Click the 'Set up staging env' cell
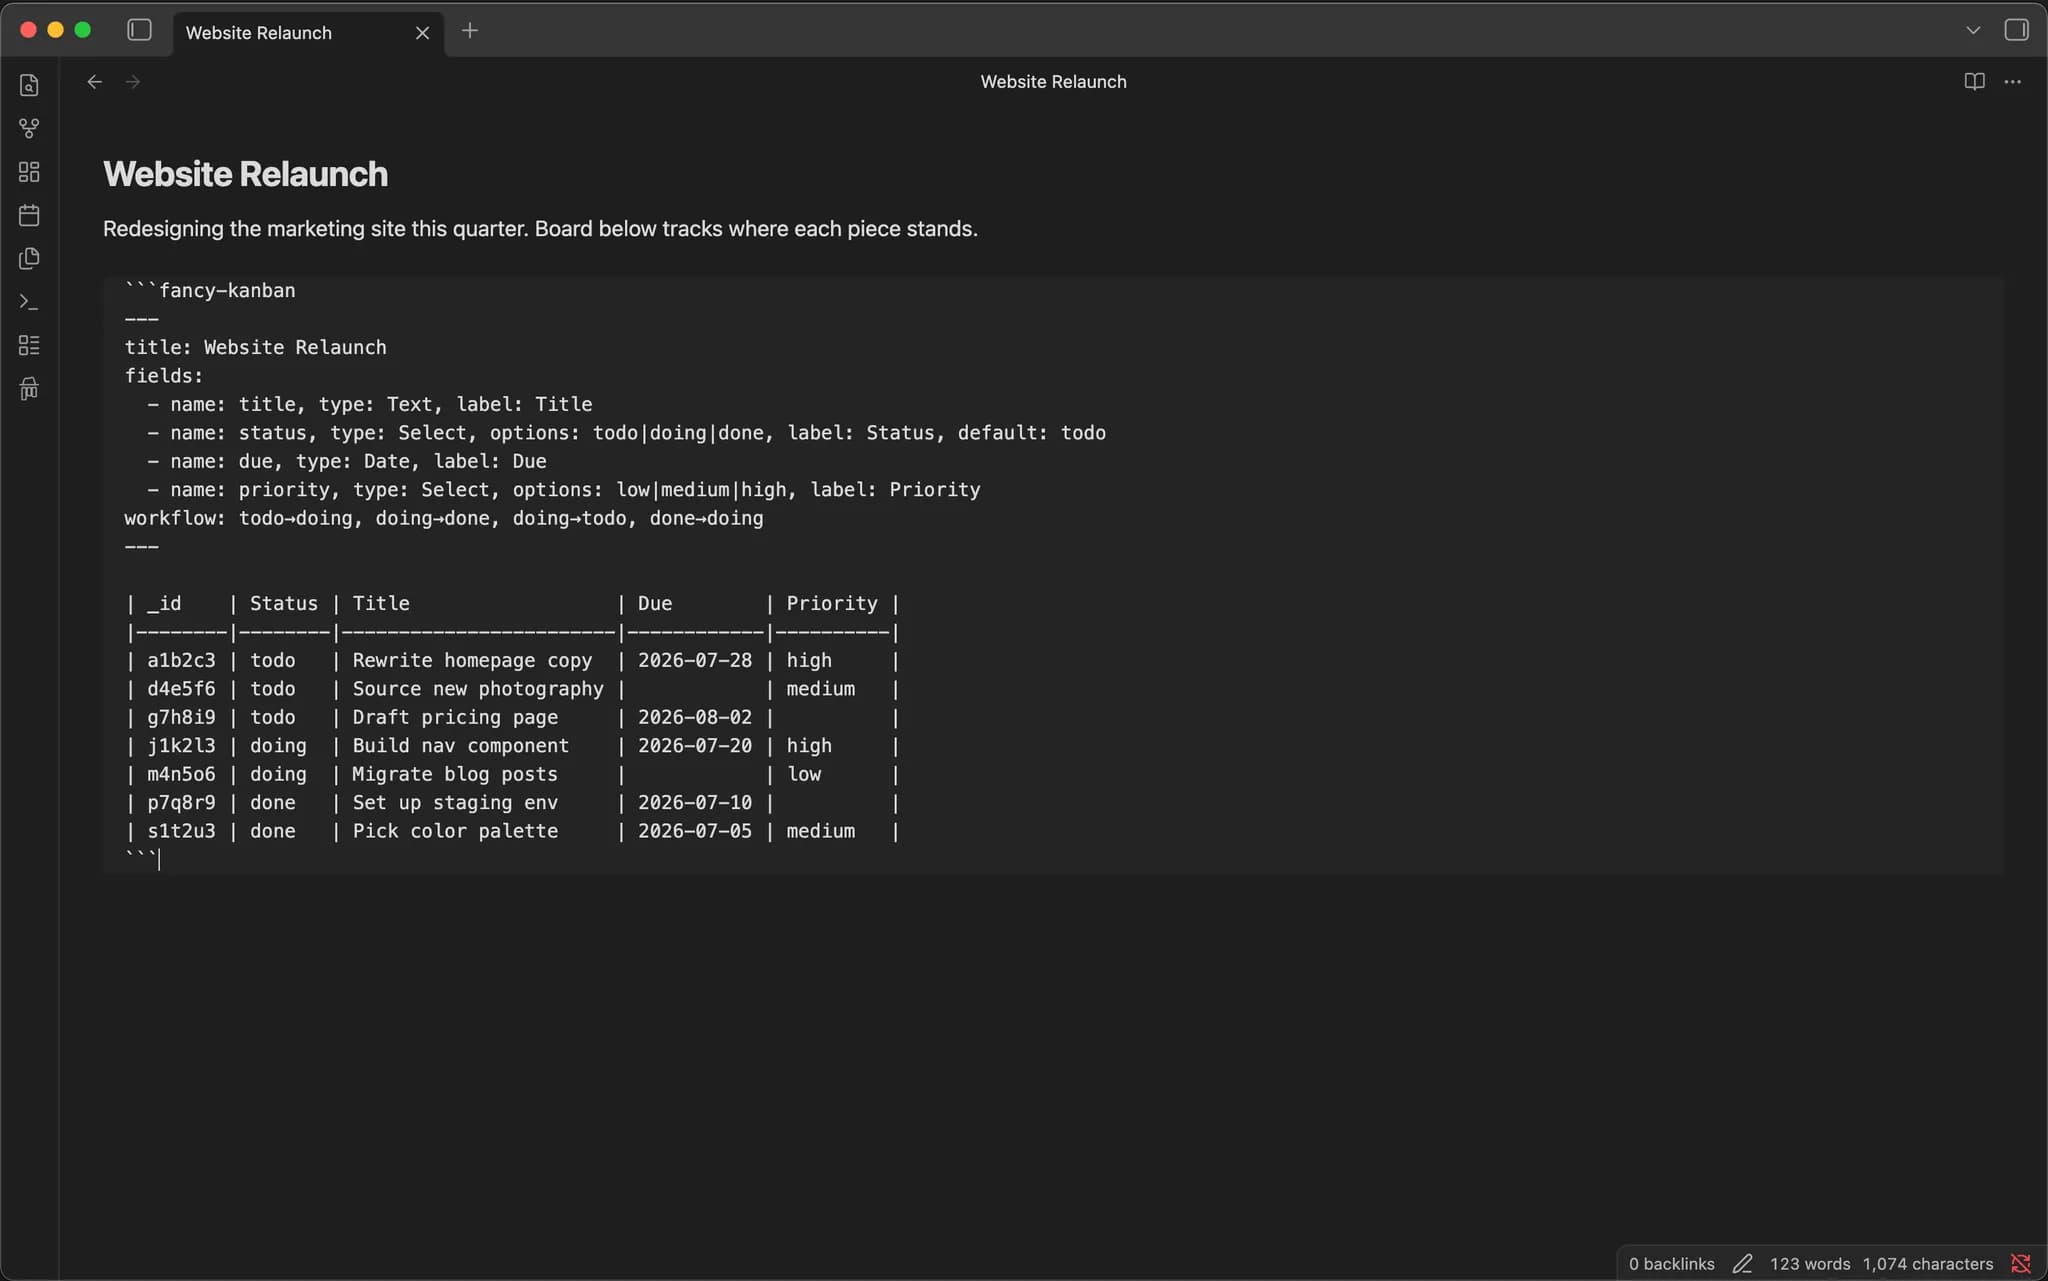 point(455,803)
